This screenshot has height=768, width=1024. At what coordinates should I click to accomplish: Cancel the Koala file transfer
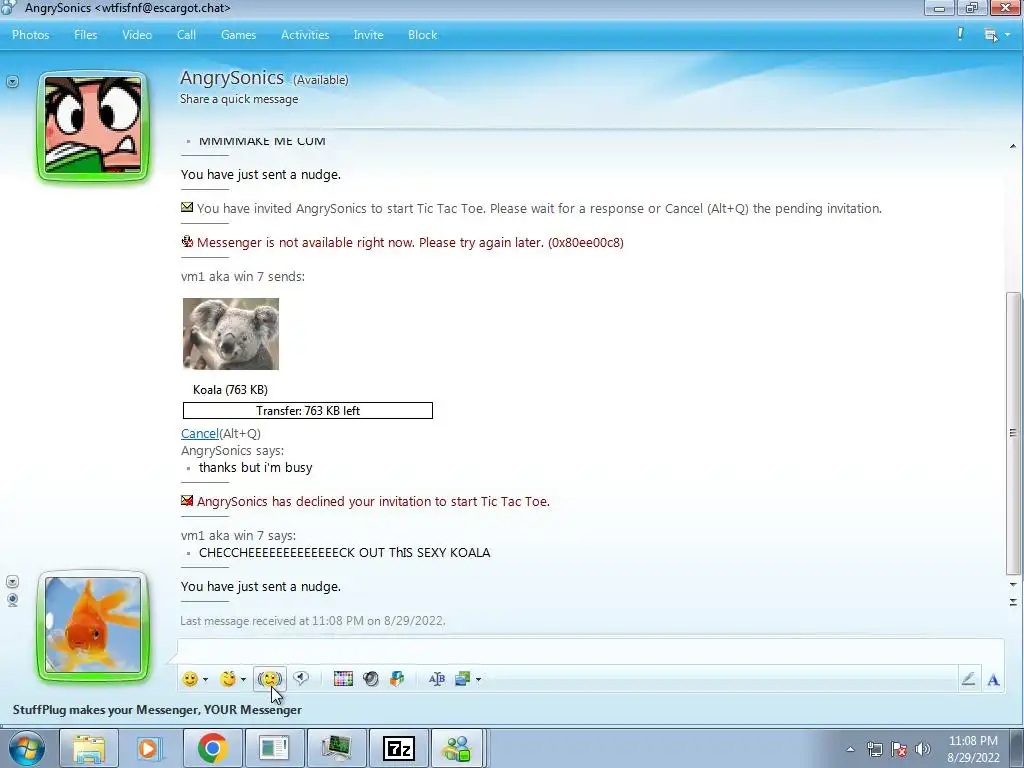point(199,434)
